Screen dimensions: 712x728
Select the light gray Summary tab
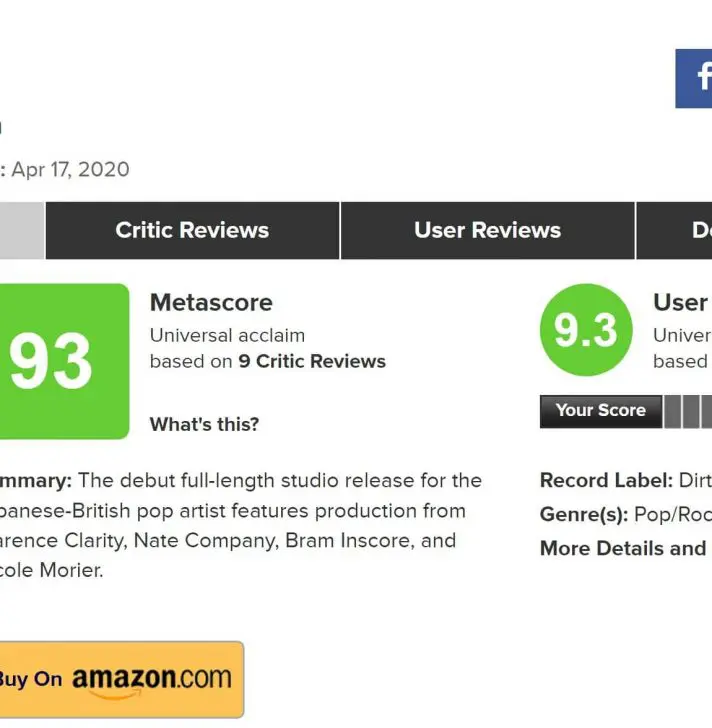point(20,230)
